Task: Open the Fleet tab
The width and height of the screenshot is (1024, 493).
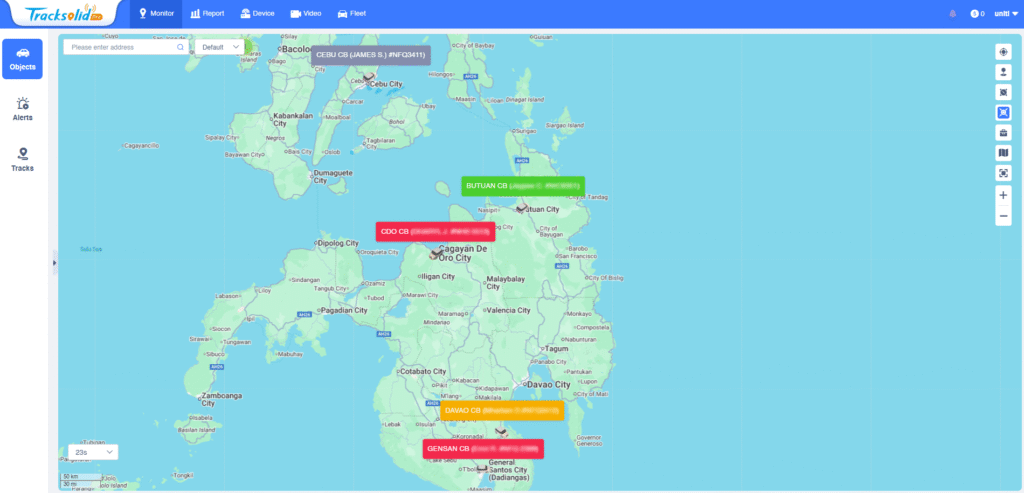Action: pyautogui.click(x=350, y=14)
